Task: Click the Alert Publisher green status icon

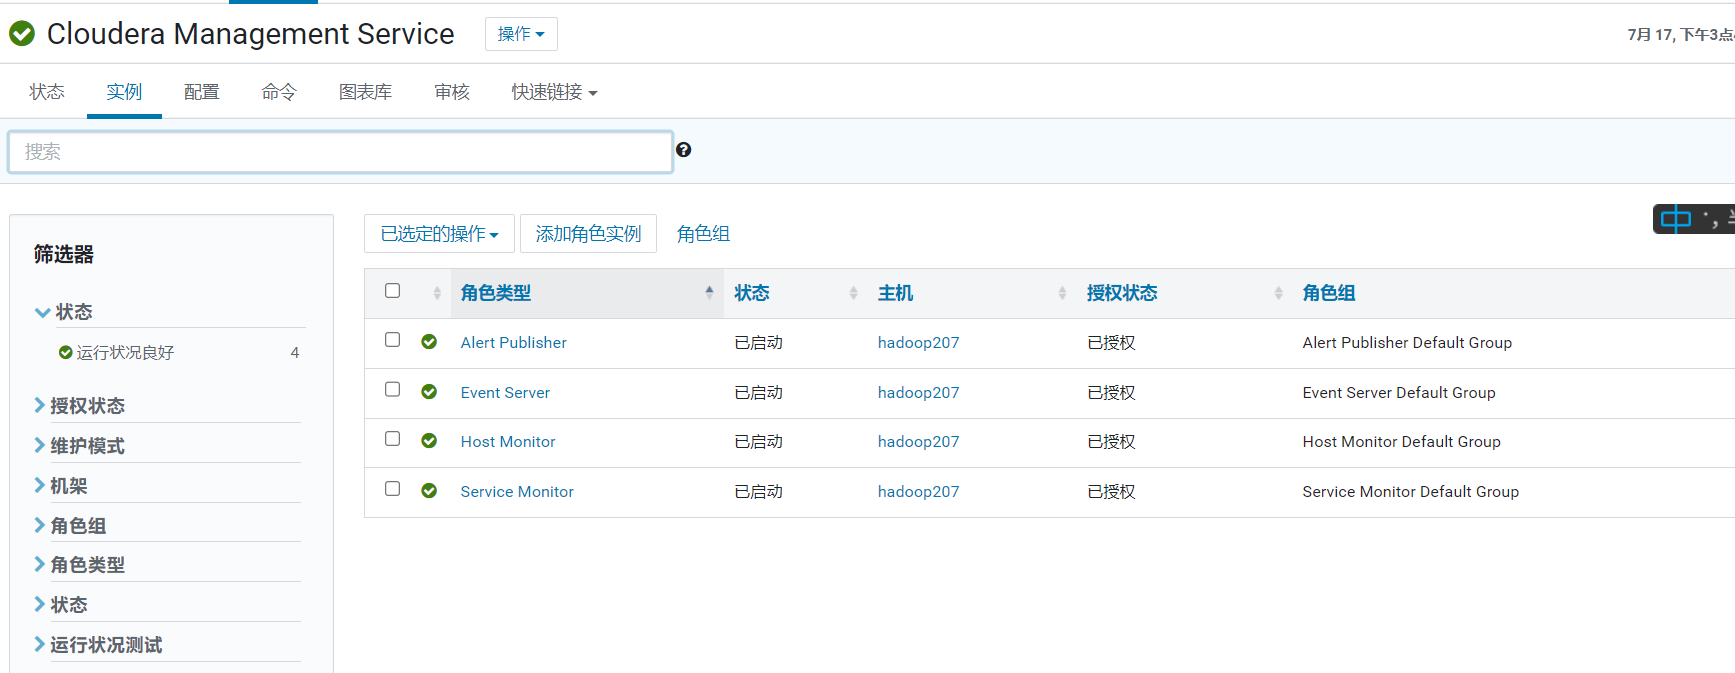Action: coord(429,342)
